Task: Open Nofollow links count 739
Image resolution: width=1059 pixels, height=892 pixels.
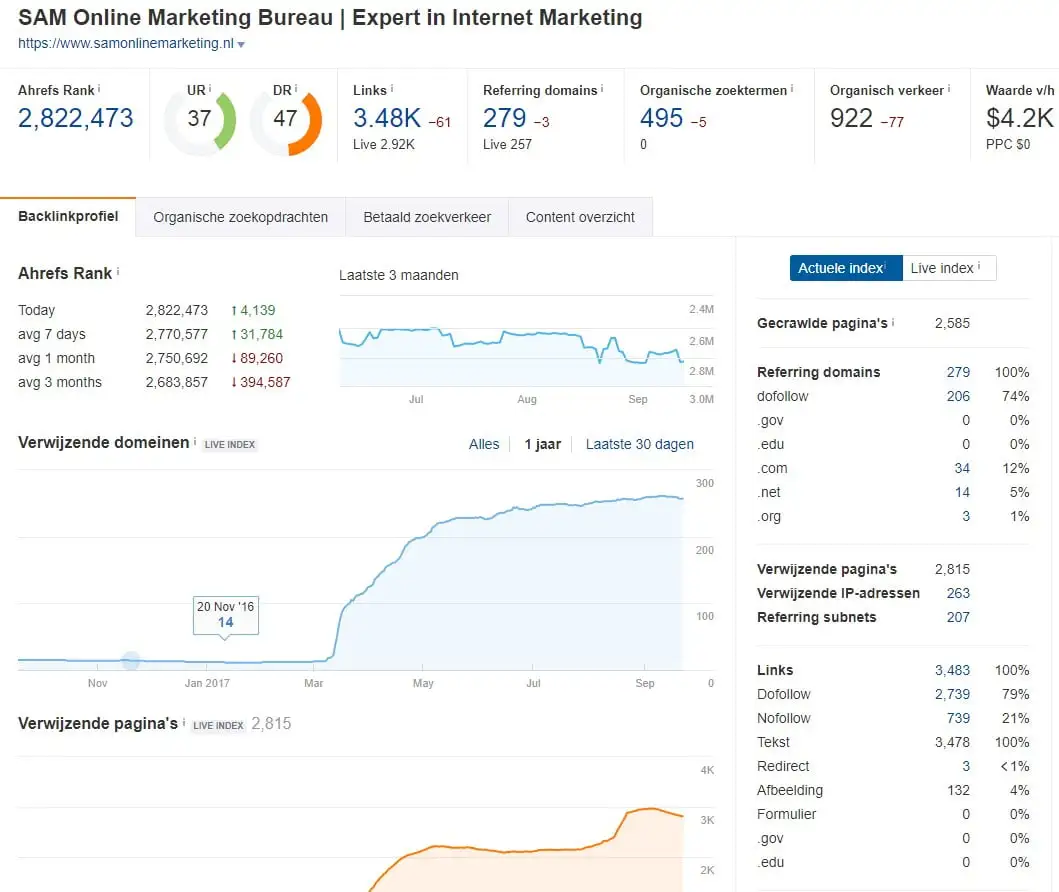Action: coord(958,718)
